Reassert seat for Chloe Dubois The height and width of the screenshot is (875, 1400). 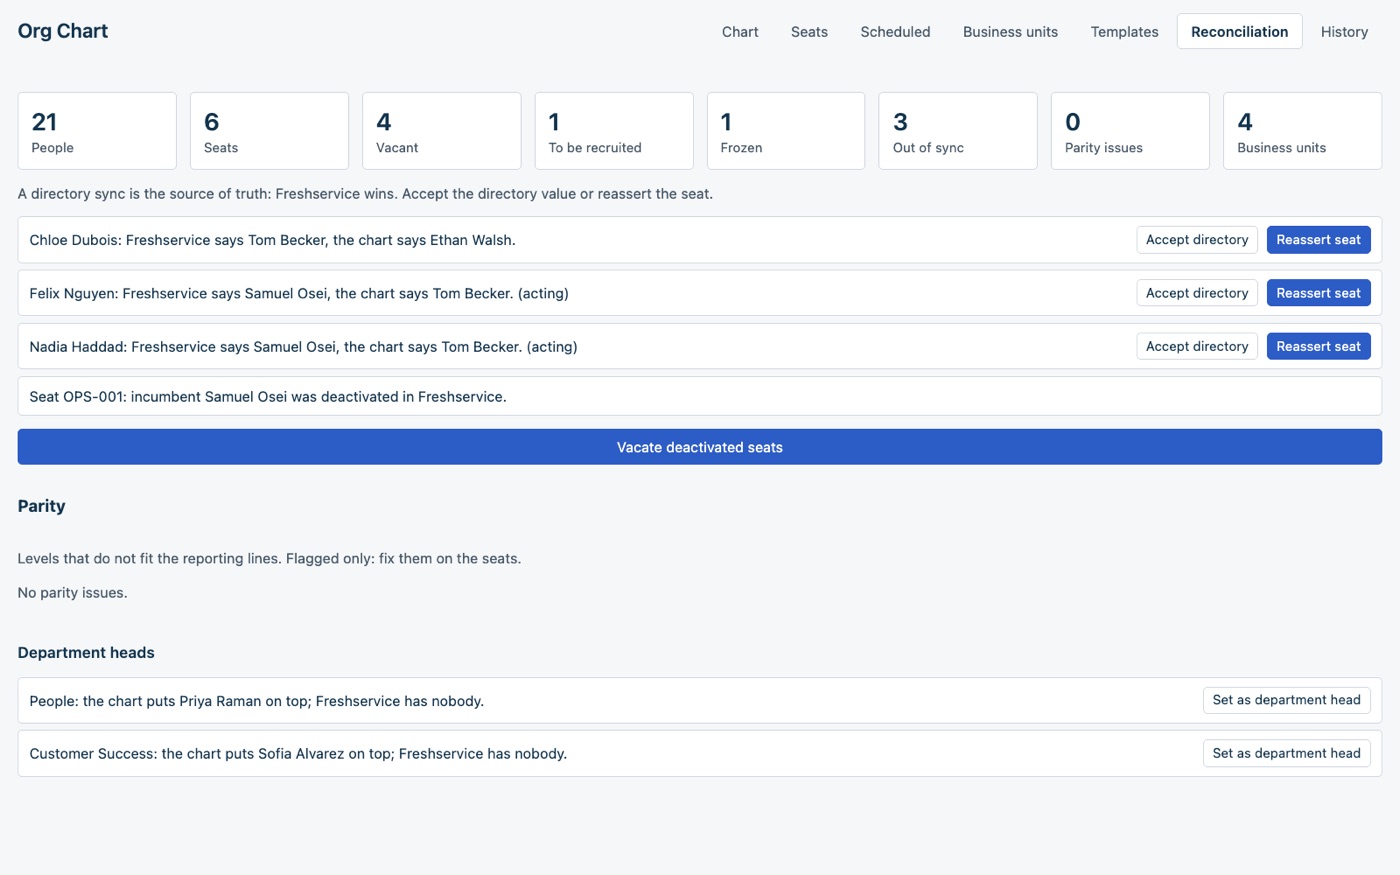click(1318, 240)
